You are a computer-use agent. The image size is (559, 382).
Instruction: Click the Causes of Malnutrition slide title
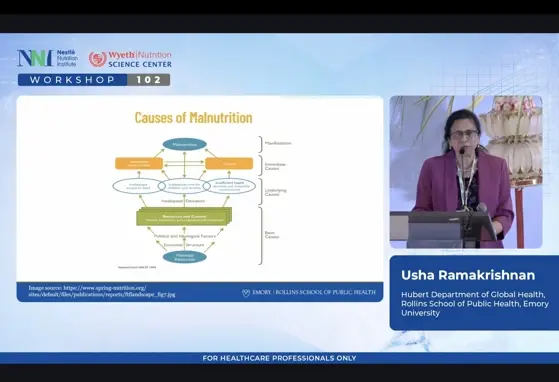point(194,117)
